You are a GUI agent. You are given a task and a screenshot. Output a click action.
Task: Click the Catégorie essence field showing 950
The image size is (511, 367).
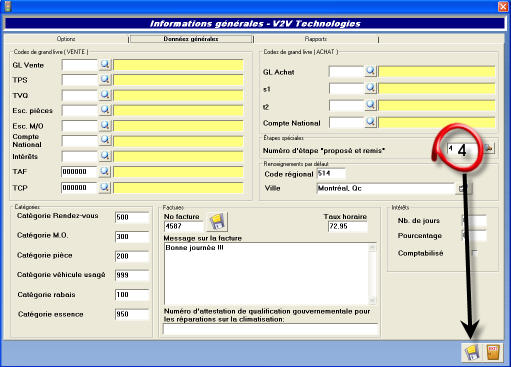click(132, 314)
